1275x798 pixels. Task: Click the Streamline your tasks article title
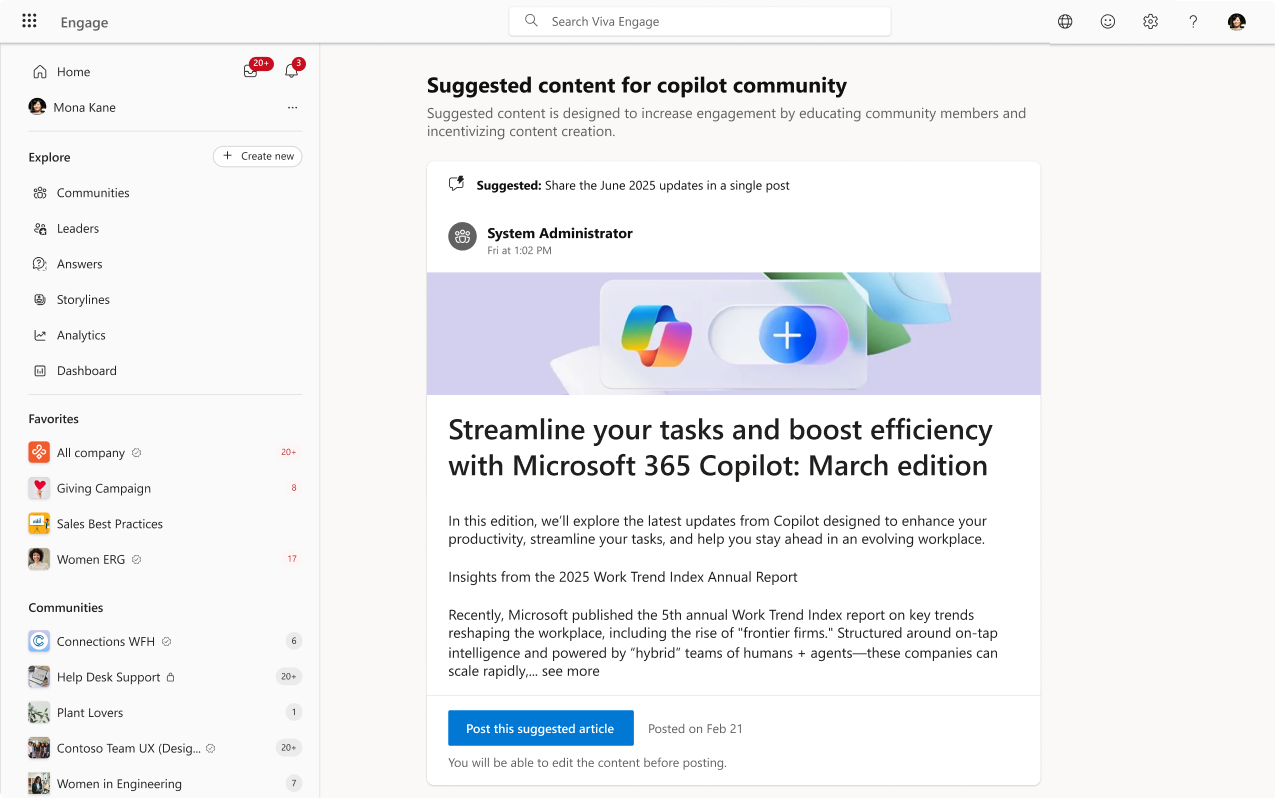click(720, 448)
